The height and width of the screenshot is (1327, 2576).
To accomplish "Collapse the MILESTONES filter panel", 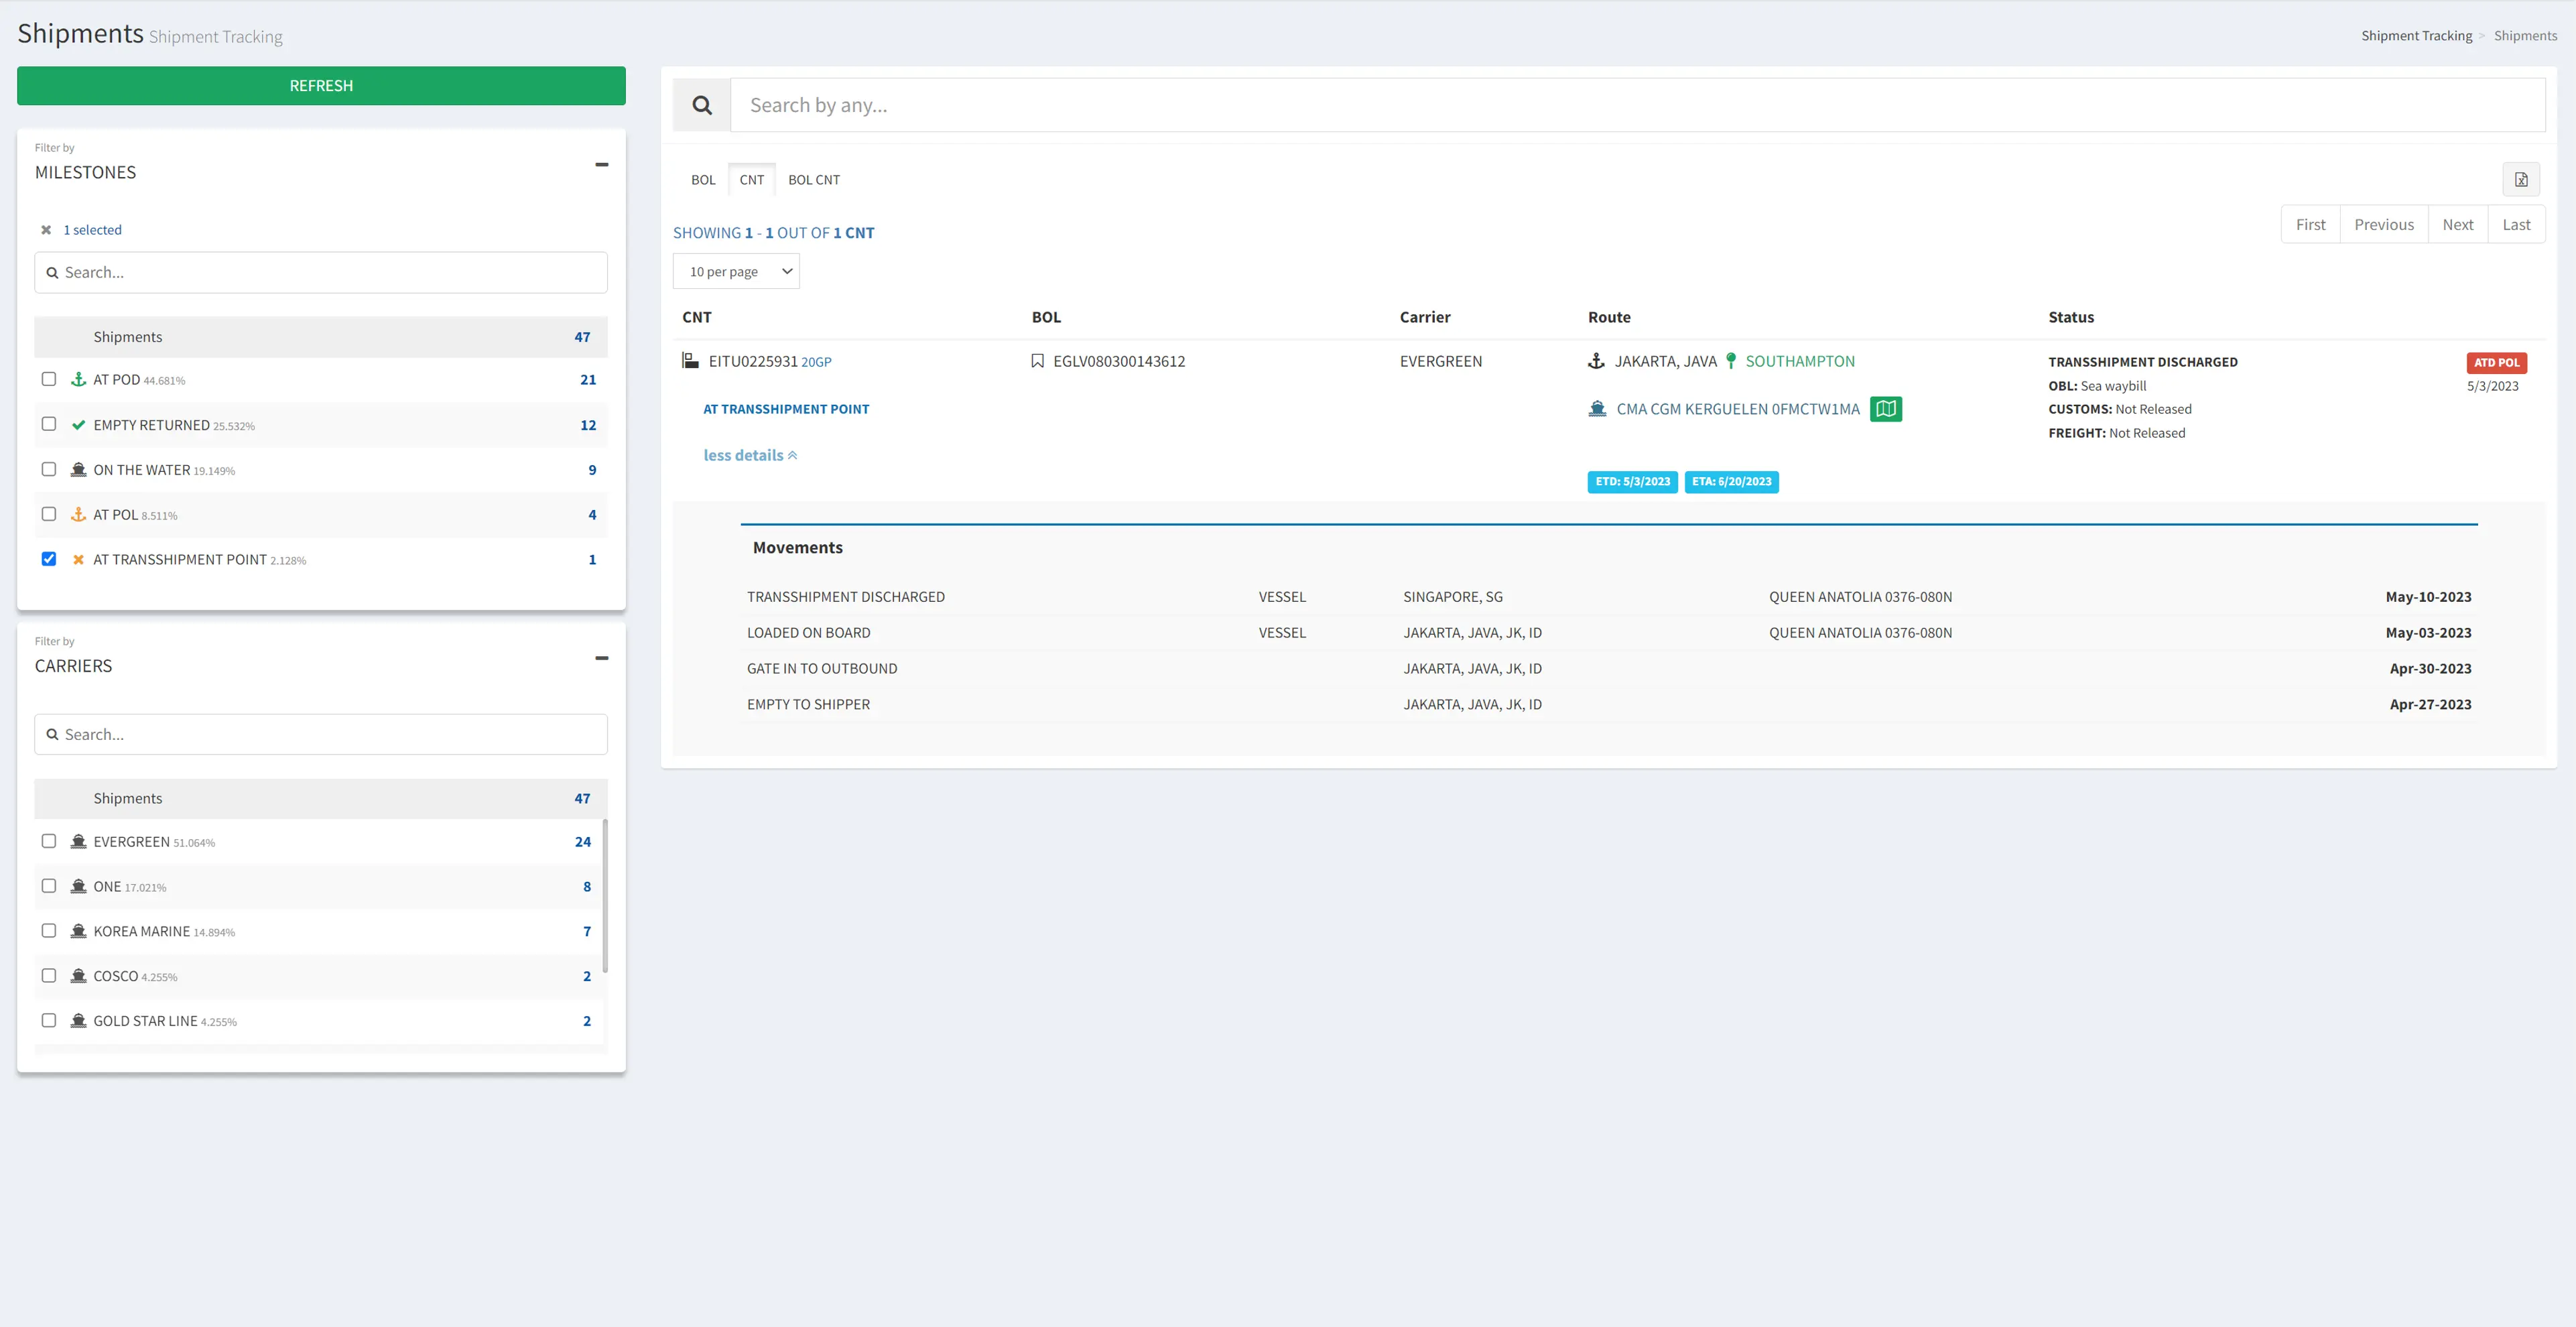I will 601,165.
